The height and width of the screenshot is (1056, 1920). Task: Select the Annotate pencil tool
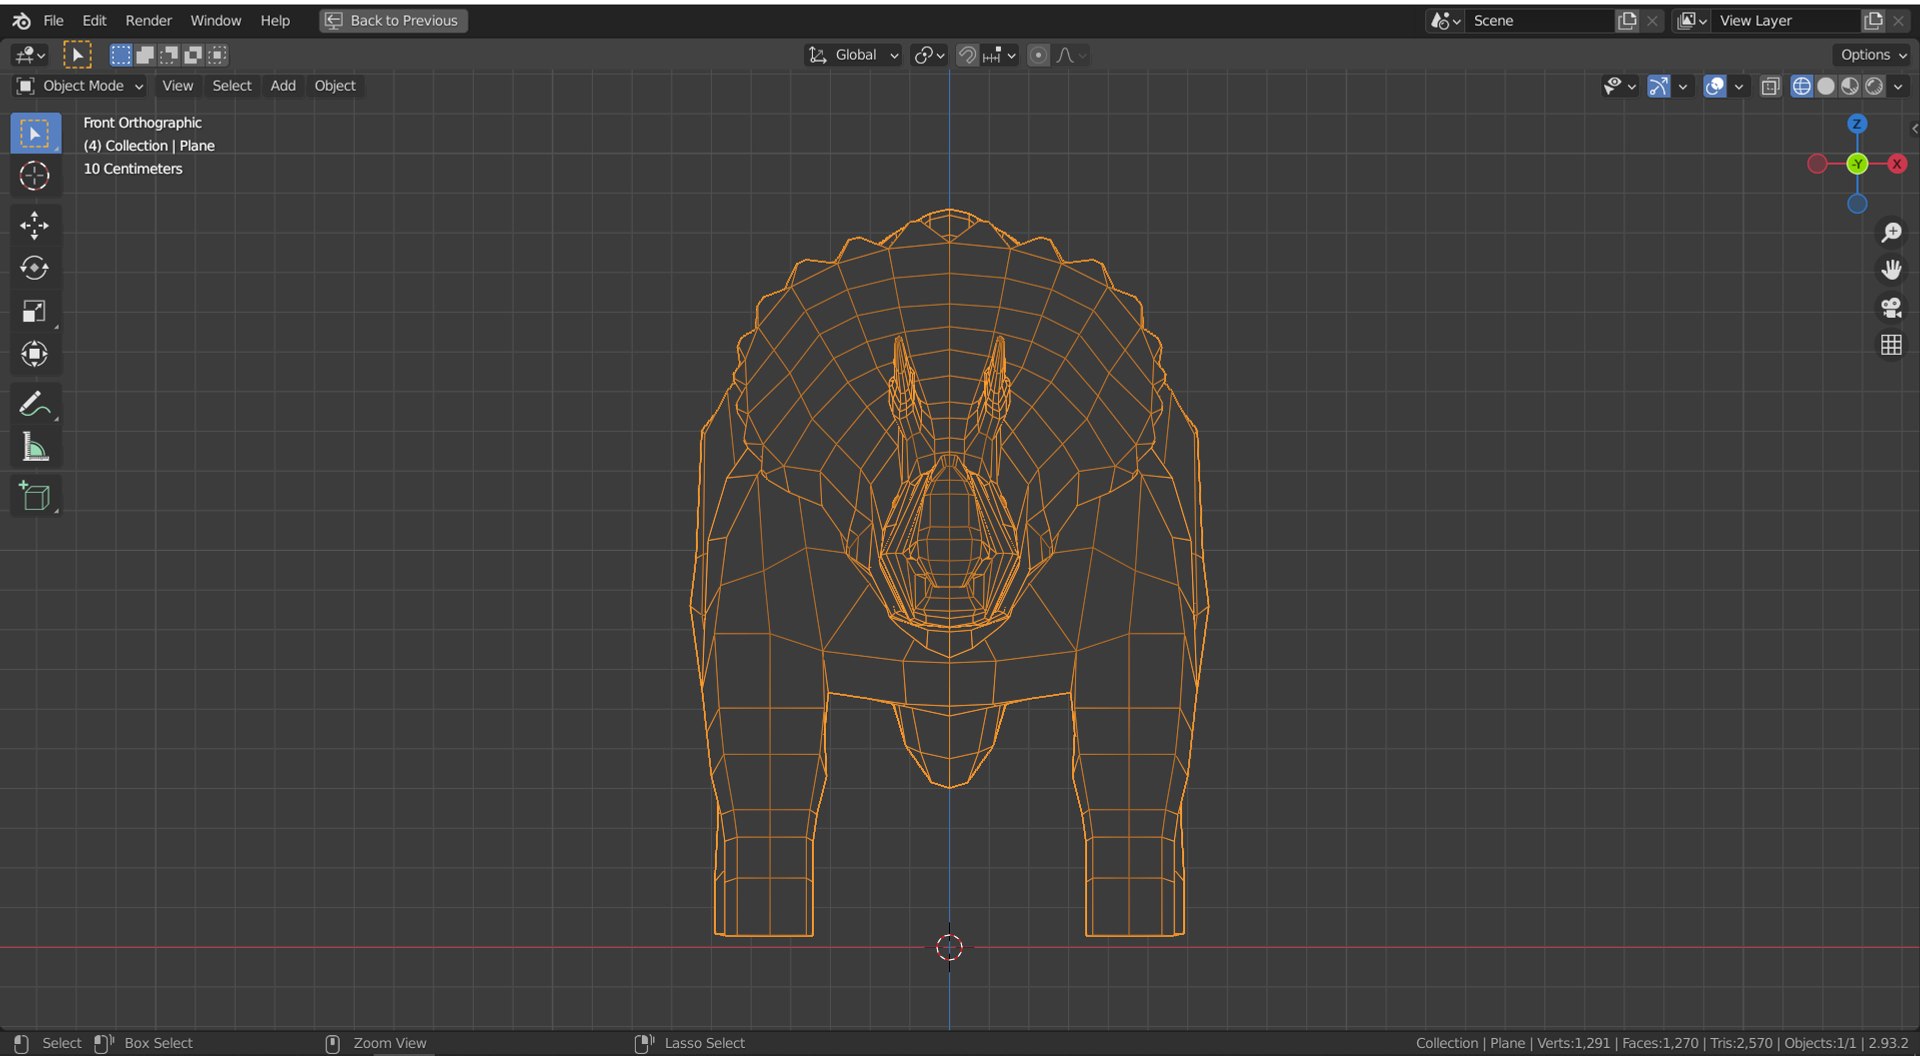coord(34,404)
